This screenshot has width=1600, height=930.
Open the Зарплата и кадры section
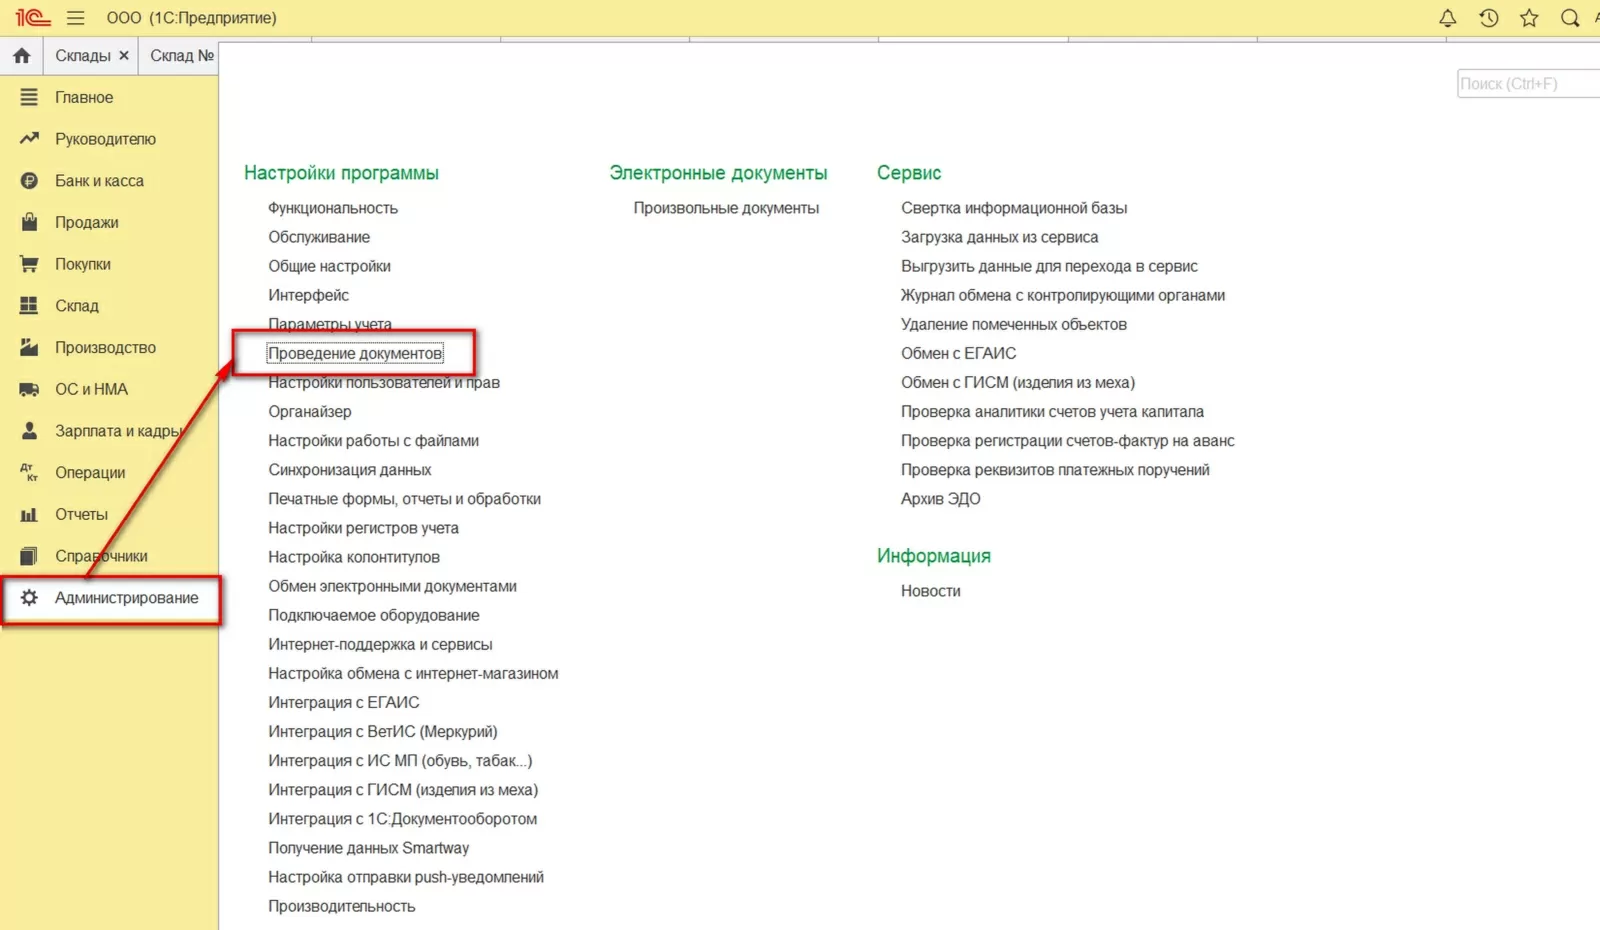[118, 431]
